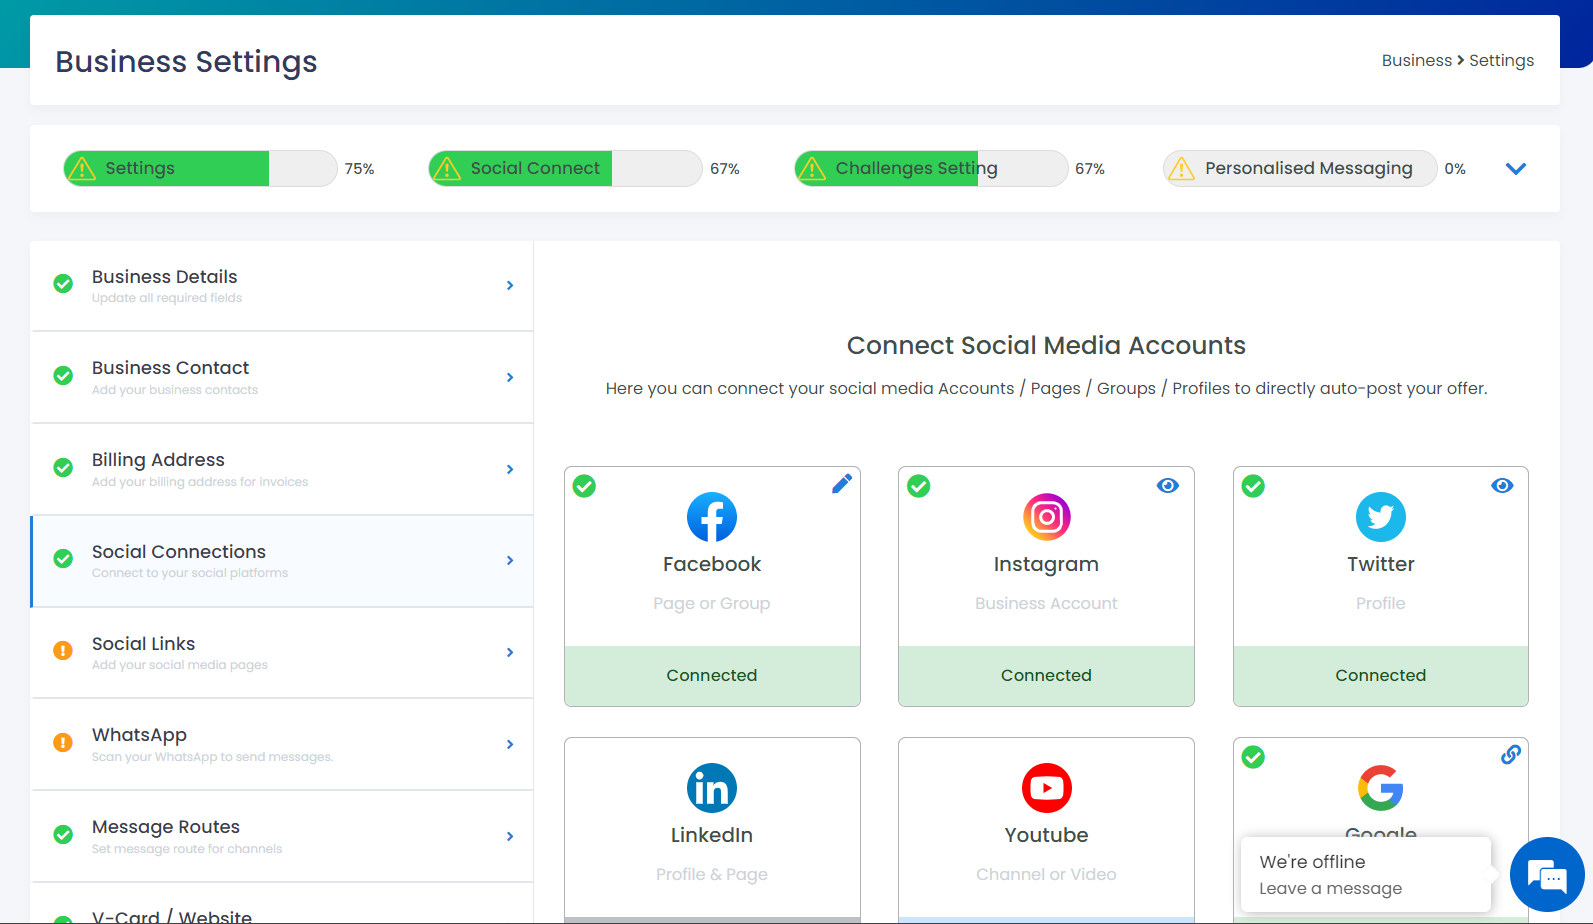
Task: View Twitter connection via eye icon
Action: (1502, 485)
